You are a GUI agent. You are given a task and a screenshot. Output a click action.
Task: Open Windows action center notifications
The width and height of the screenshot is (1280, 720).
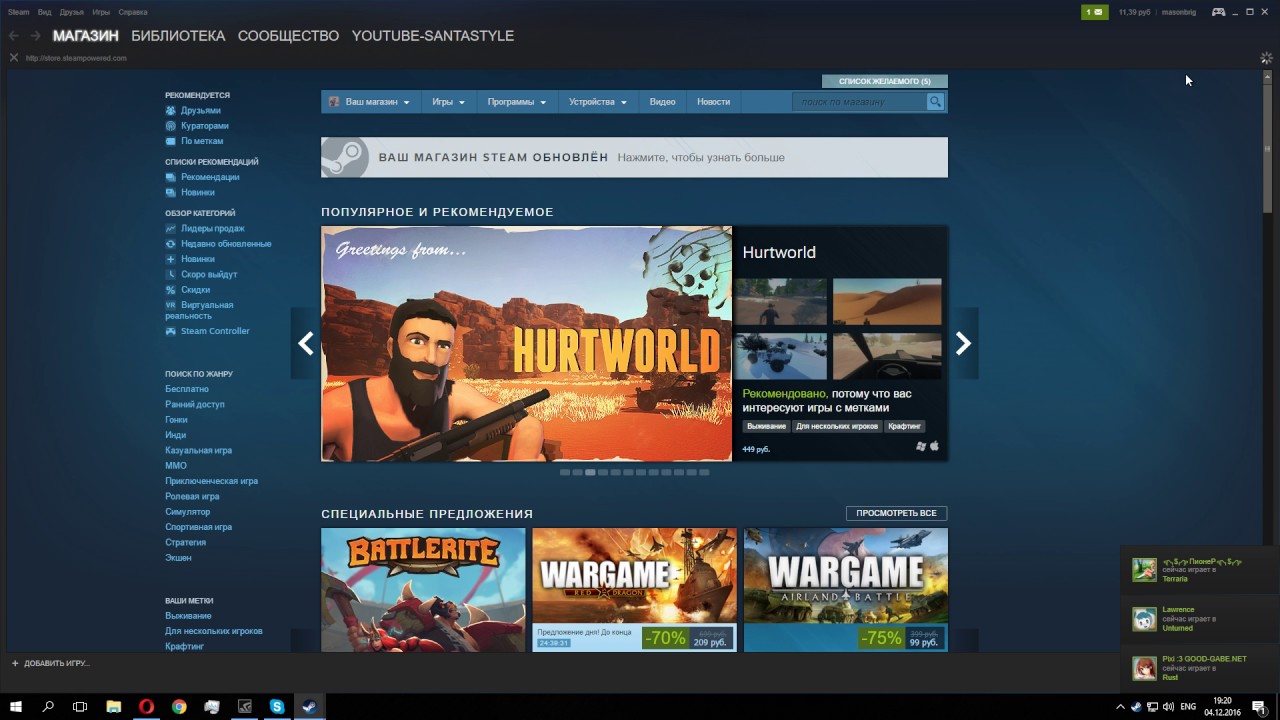pos(1258,707)
